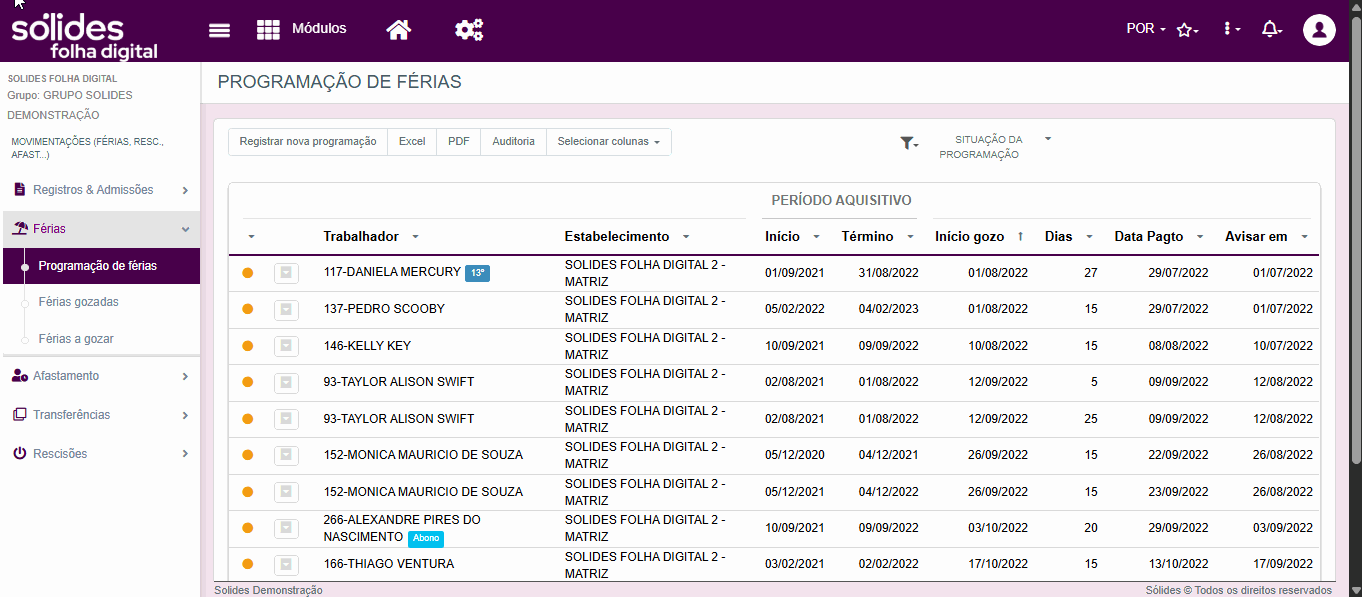The width and height of the screenshot is (1362, 597).
Task: Collapse the Férias sidebar section
Action: tap(100, 229)
